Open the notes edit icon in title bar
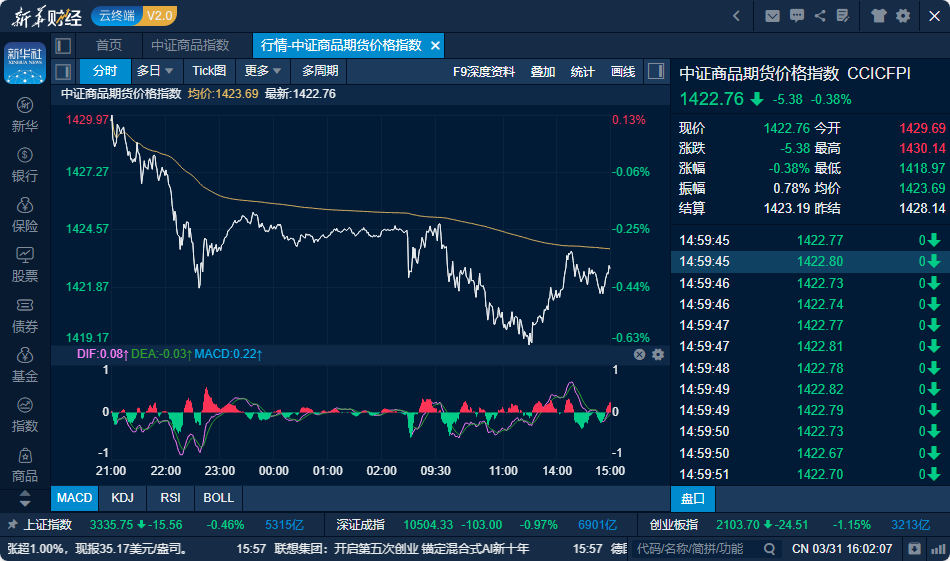 [843, 15]
